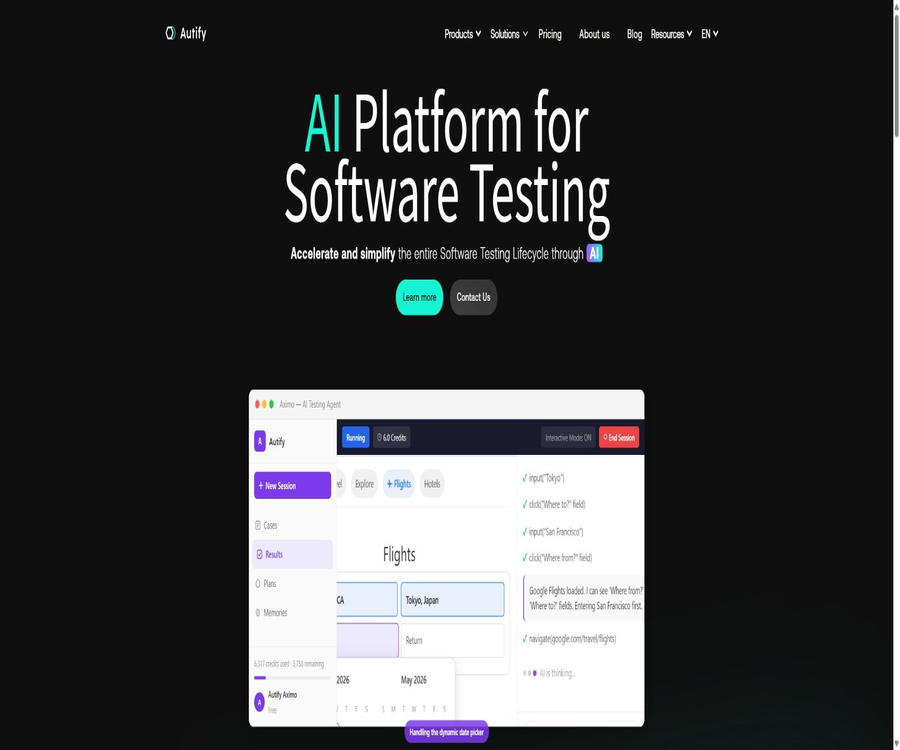The width and height of the screenshot is (900, 750).
Task: Click the AI is thinking indicator
Action: click(x=549, y=673)
